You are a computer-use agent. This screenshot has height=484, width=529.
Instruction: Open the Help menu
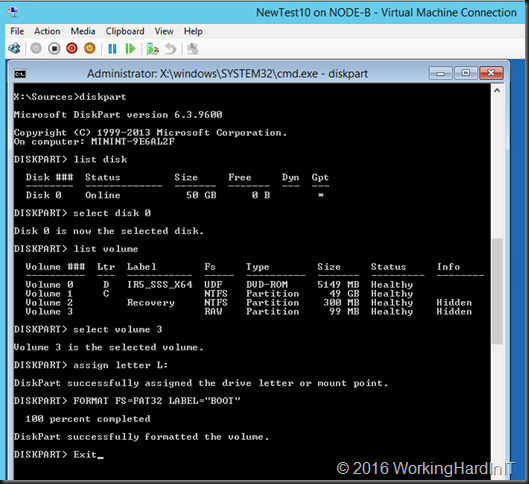tap(193, 31)
